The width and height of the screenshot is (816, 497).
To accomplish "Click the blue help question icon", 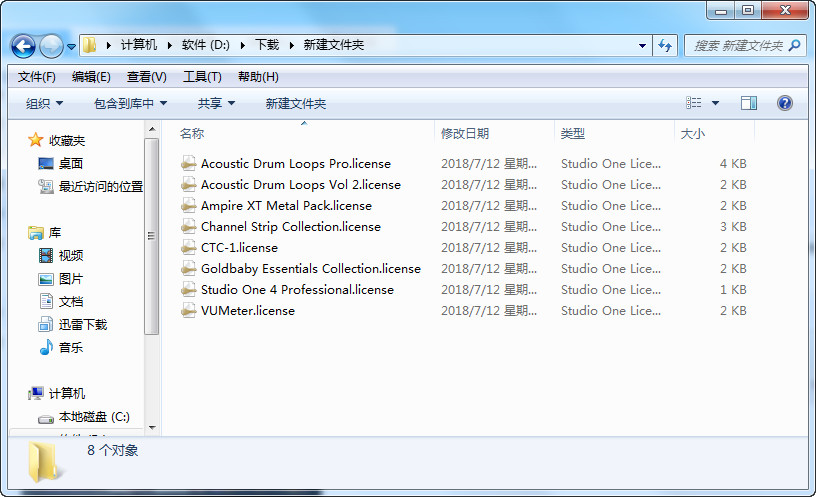I will pos(784,103).
